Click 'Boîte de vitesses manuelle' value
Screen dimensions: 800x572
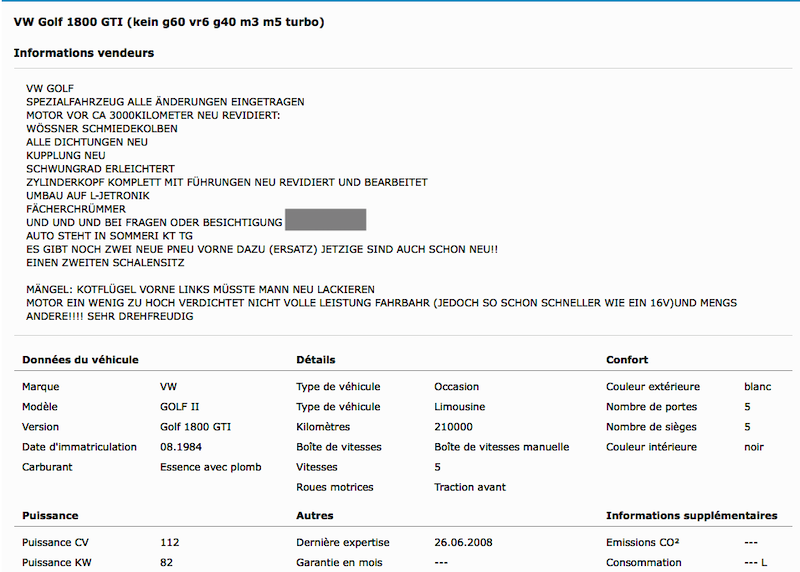point(502,447)
